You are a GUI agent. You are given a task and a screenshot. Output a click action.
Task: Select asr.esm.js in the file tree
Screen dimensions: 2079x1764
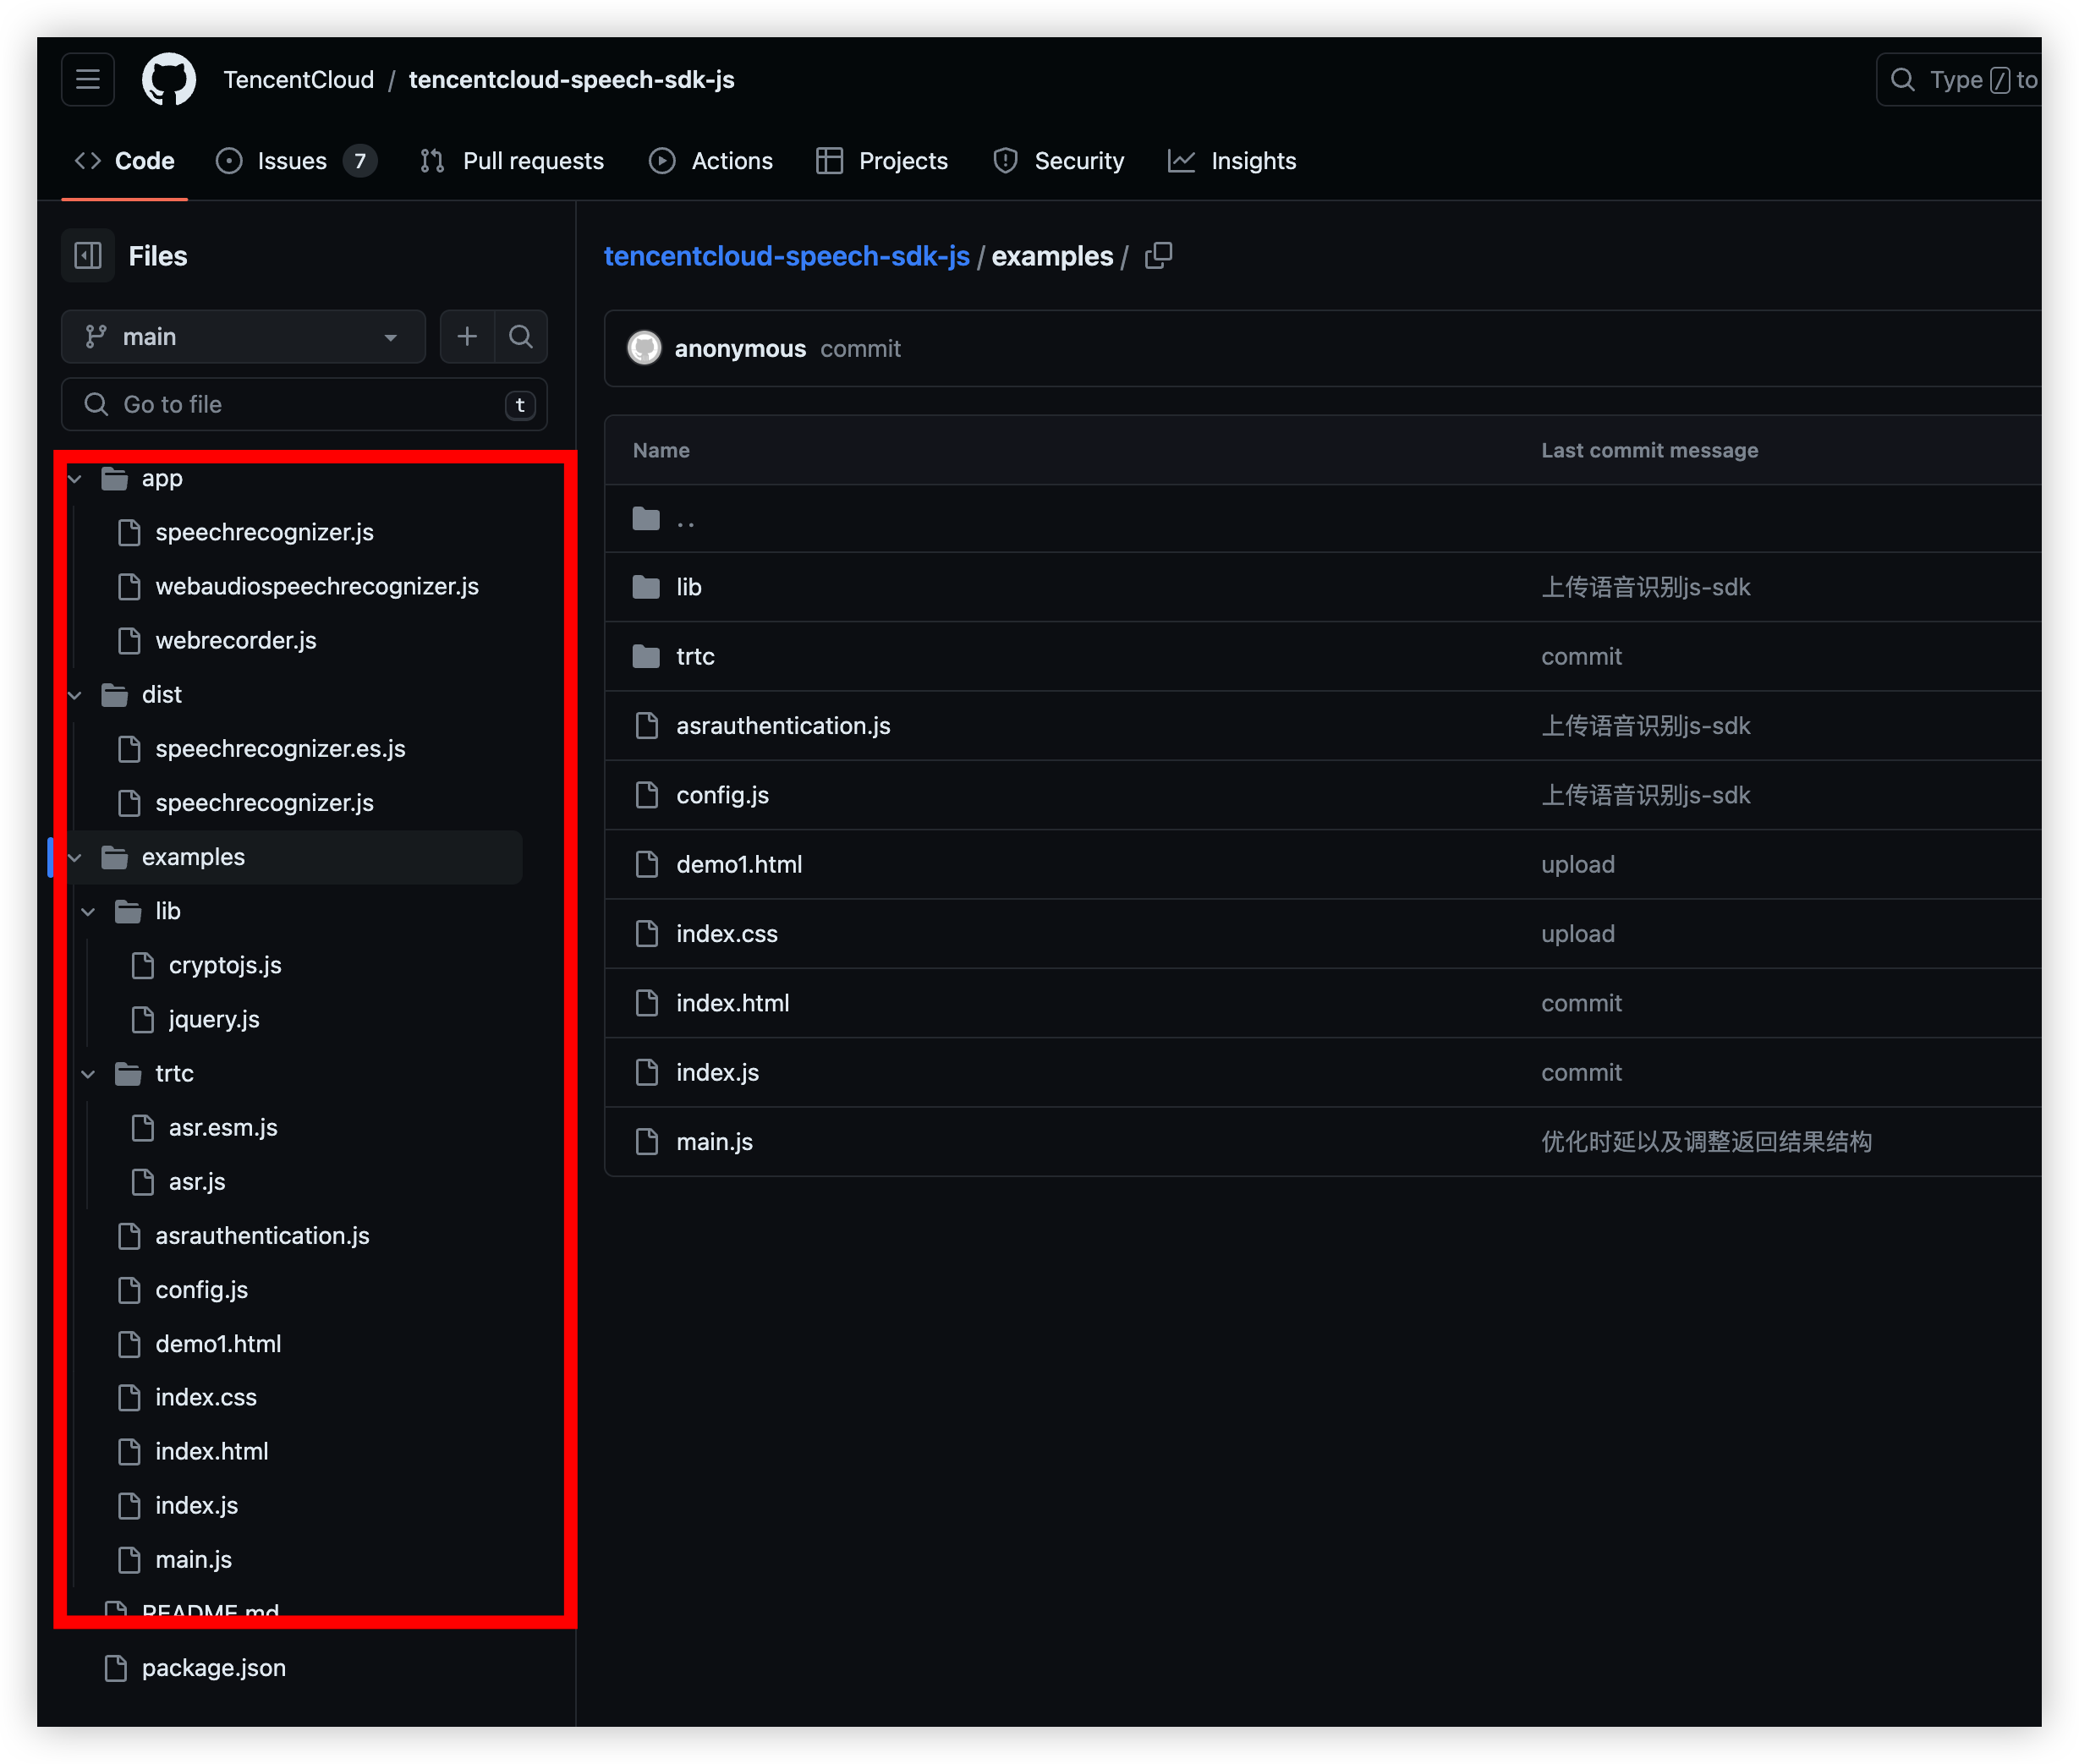click(x=223, y=1127)
